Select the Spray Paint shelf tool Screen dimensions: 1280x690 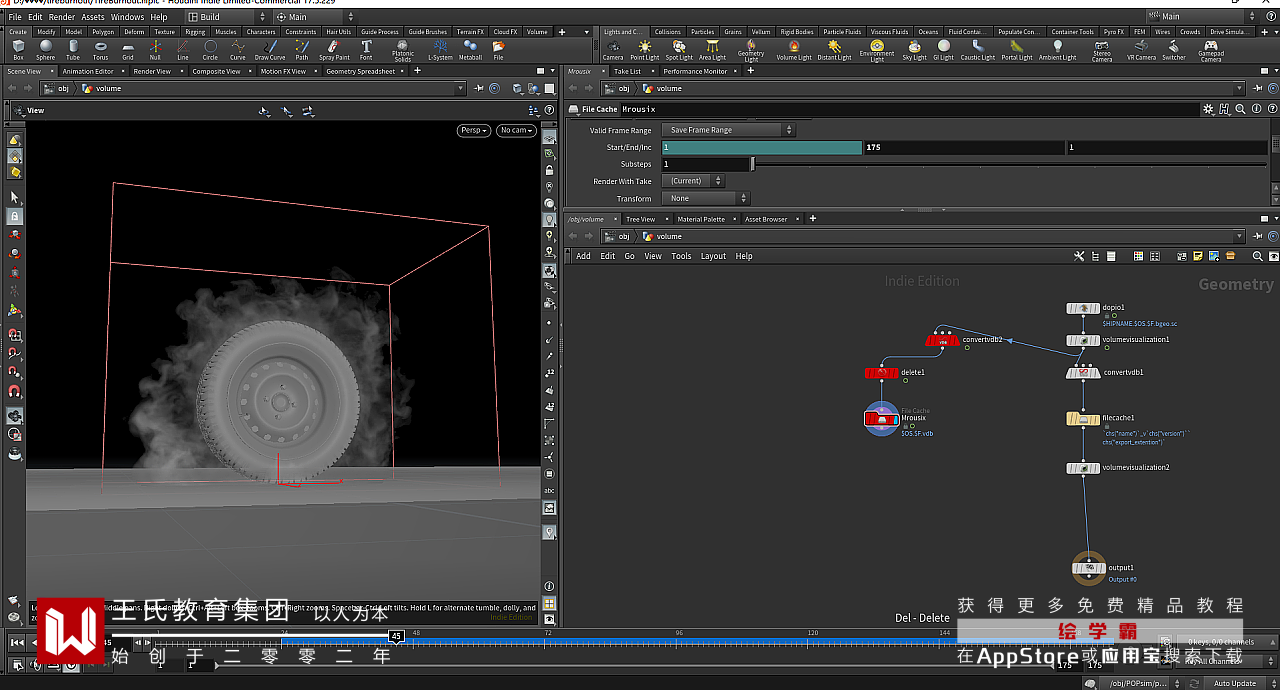[334, 49]
